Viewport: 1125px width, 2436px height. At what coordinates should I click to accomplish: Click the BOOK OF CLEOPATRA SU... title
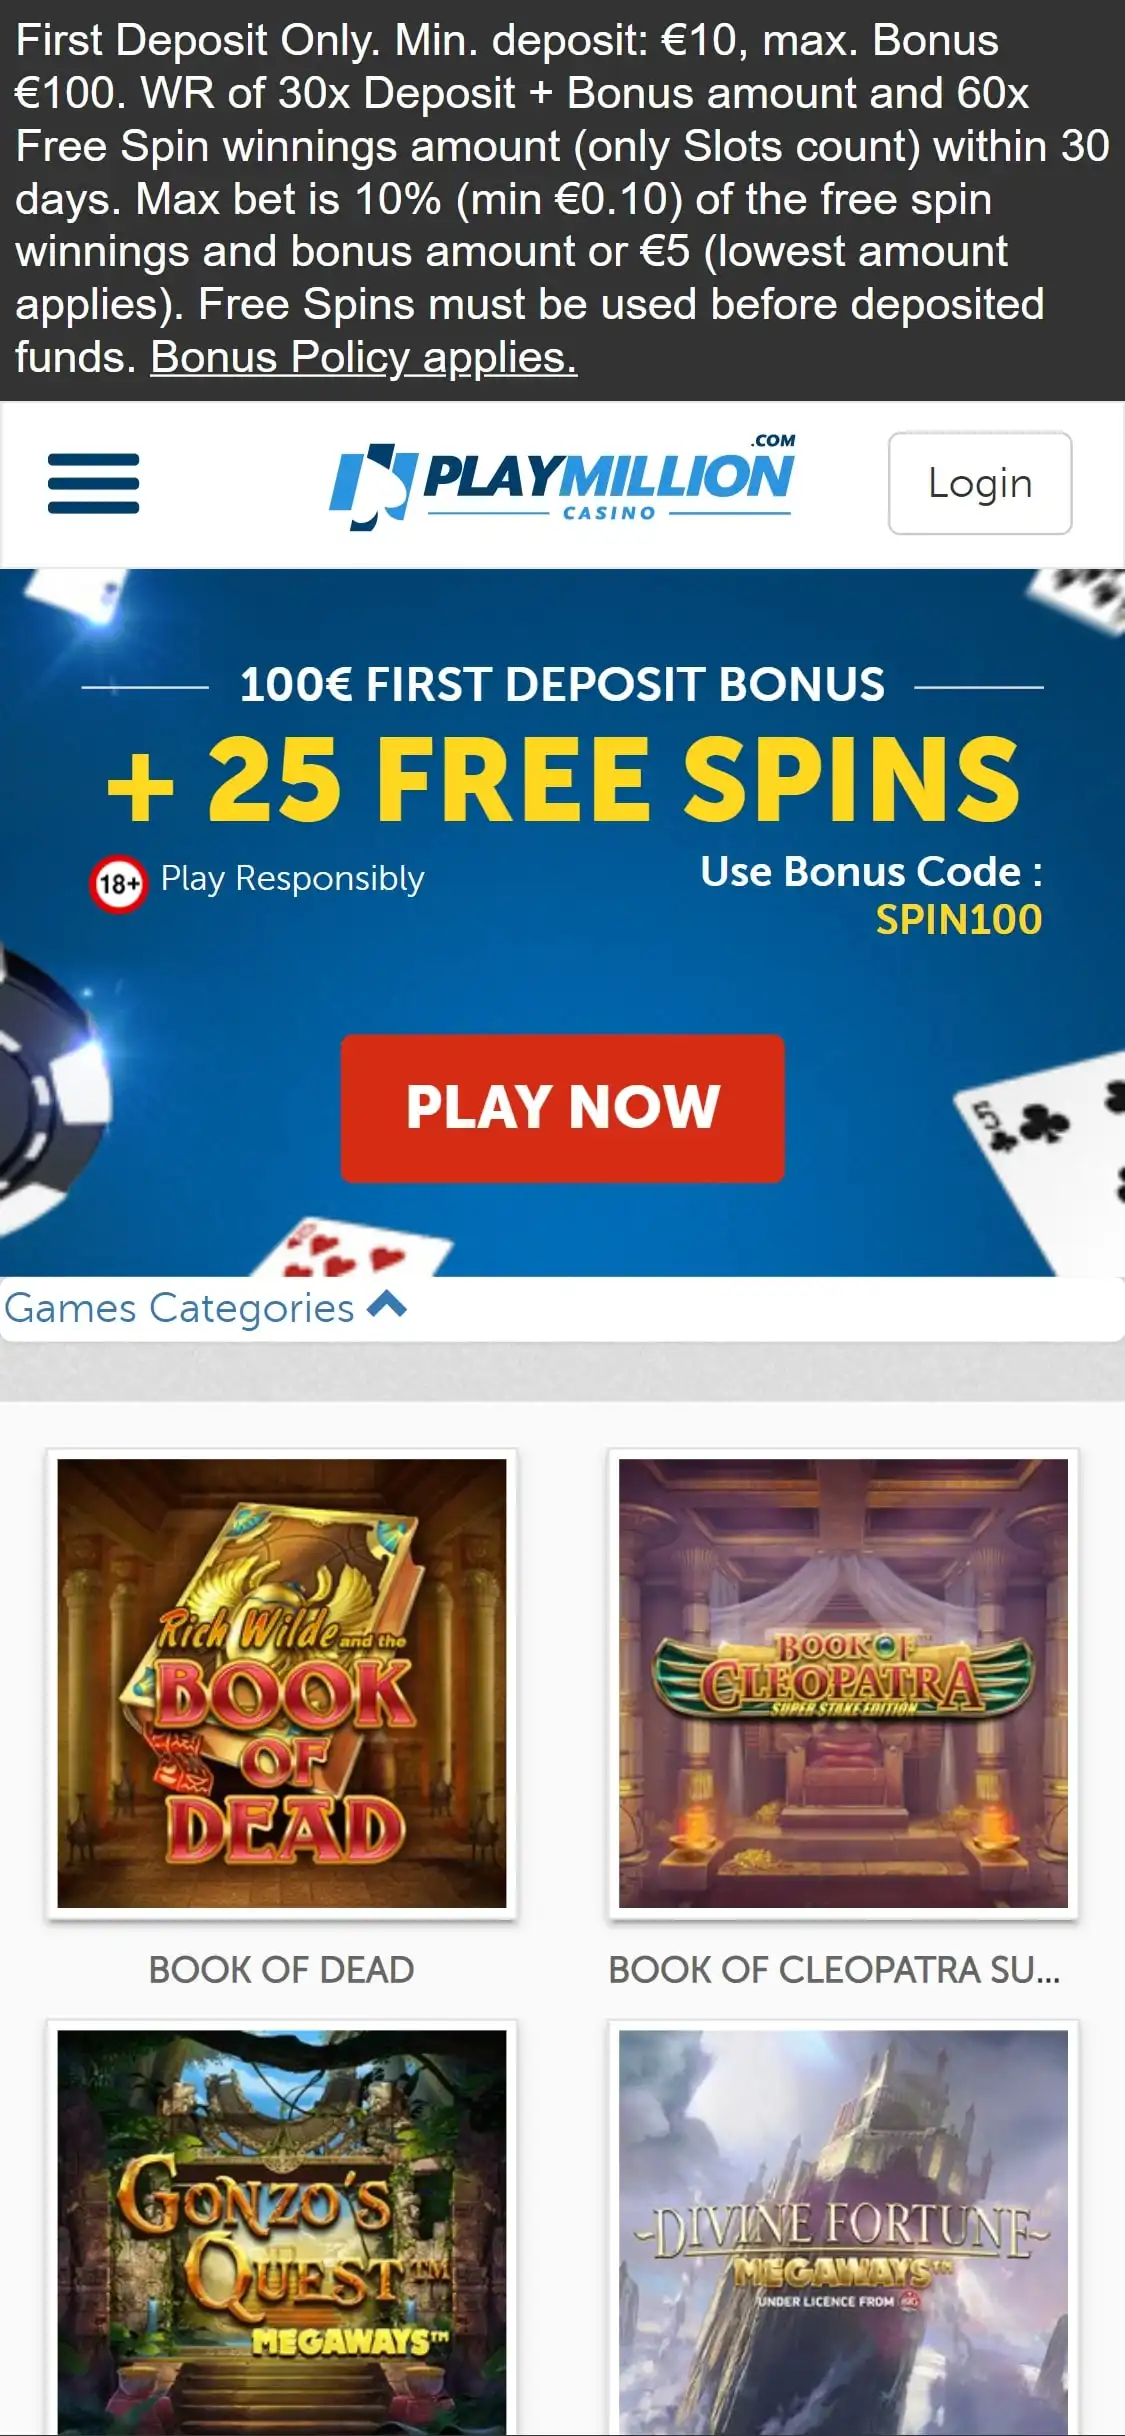point(834,1969)
